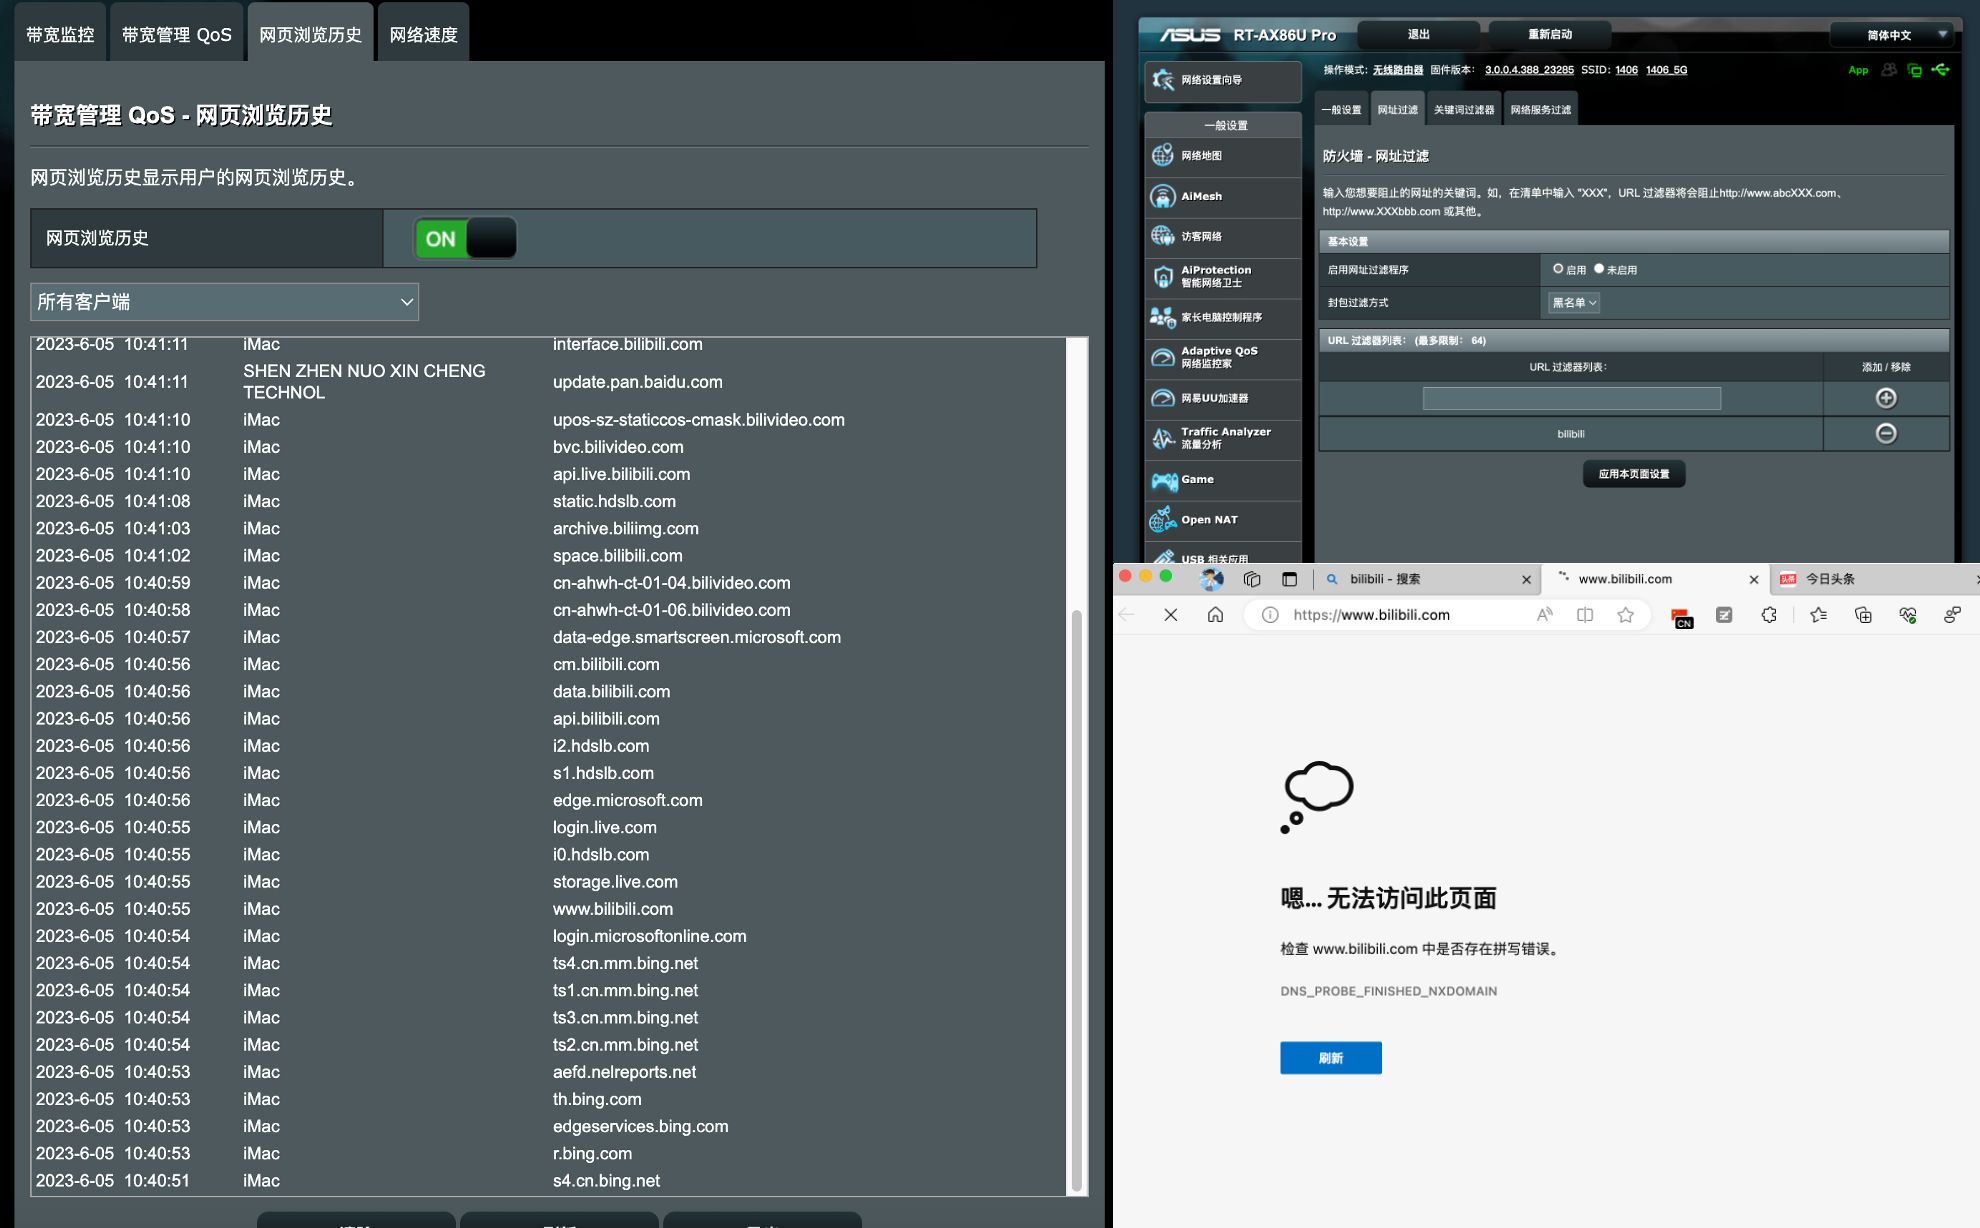
Task: Click the network clients status icon in router header
Action: click(x=1914, y=70)
